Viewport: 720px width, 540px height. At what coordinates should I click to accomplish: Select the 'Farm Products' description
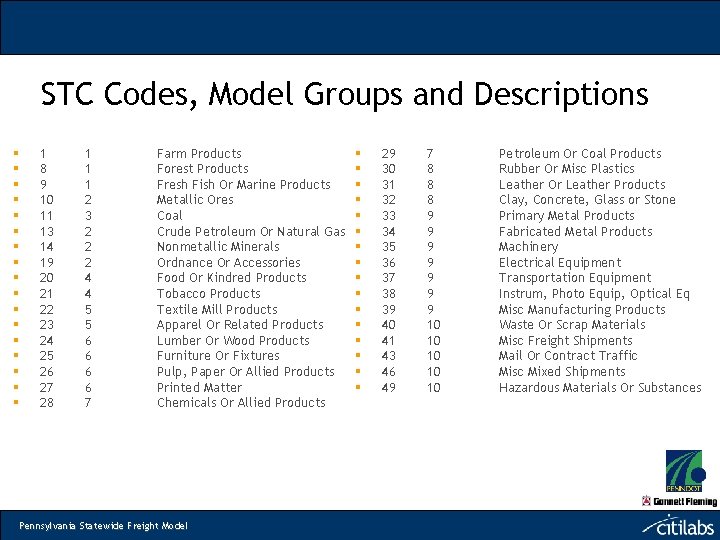point(199,153)
